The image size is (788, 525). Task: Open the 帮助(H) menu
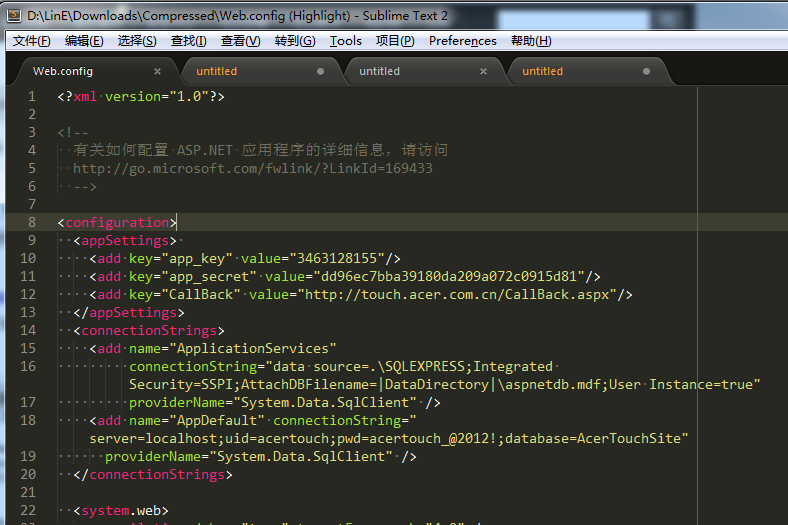(531, 41)
